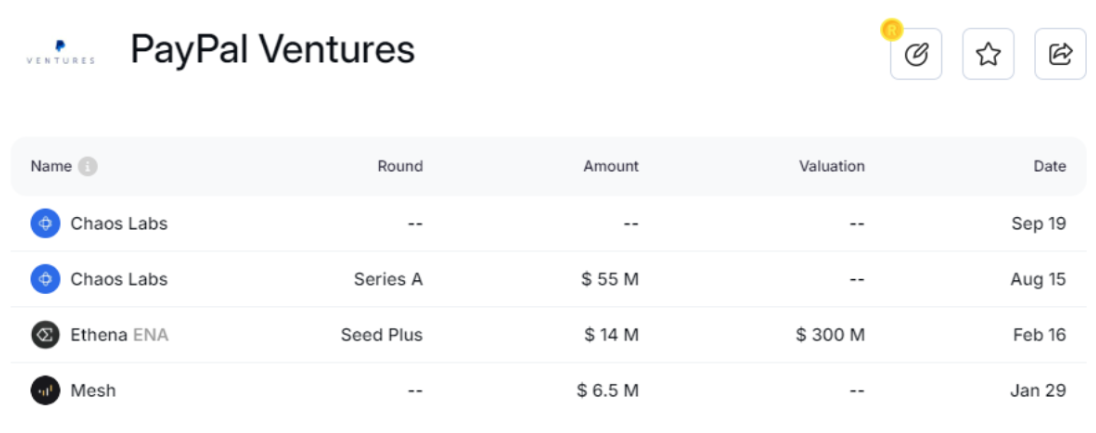Click the Mesh project icon
The image size is (1096, 433).
[45, 390]
